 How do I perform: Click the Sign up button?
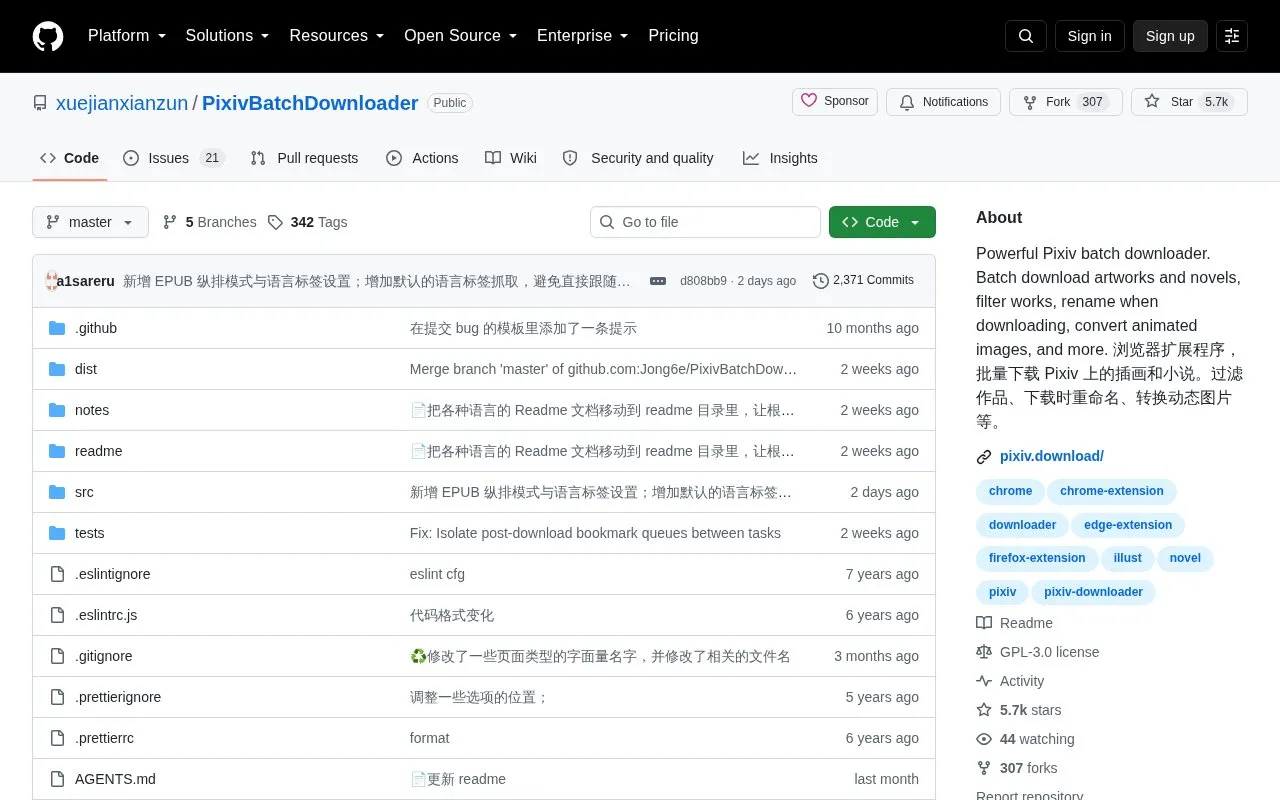pyautogui.click(x=1170, y=36)
